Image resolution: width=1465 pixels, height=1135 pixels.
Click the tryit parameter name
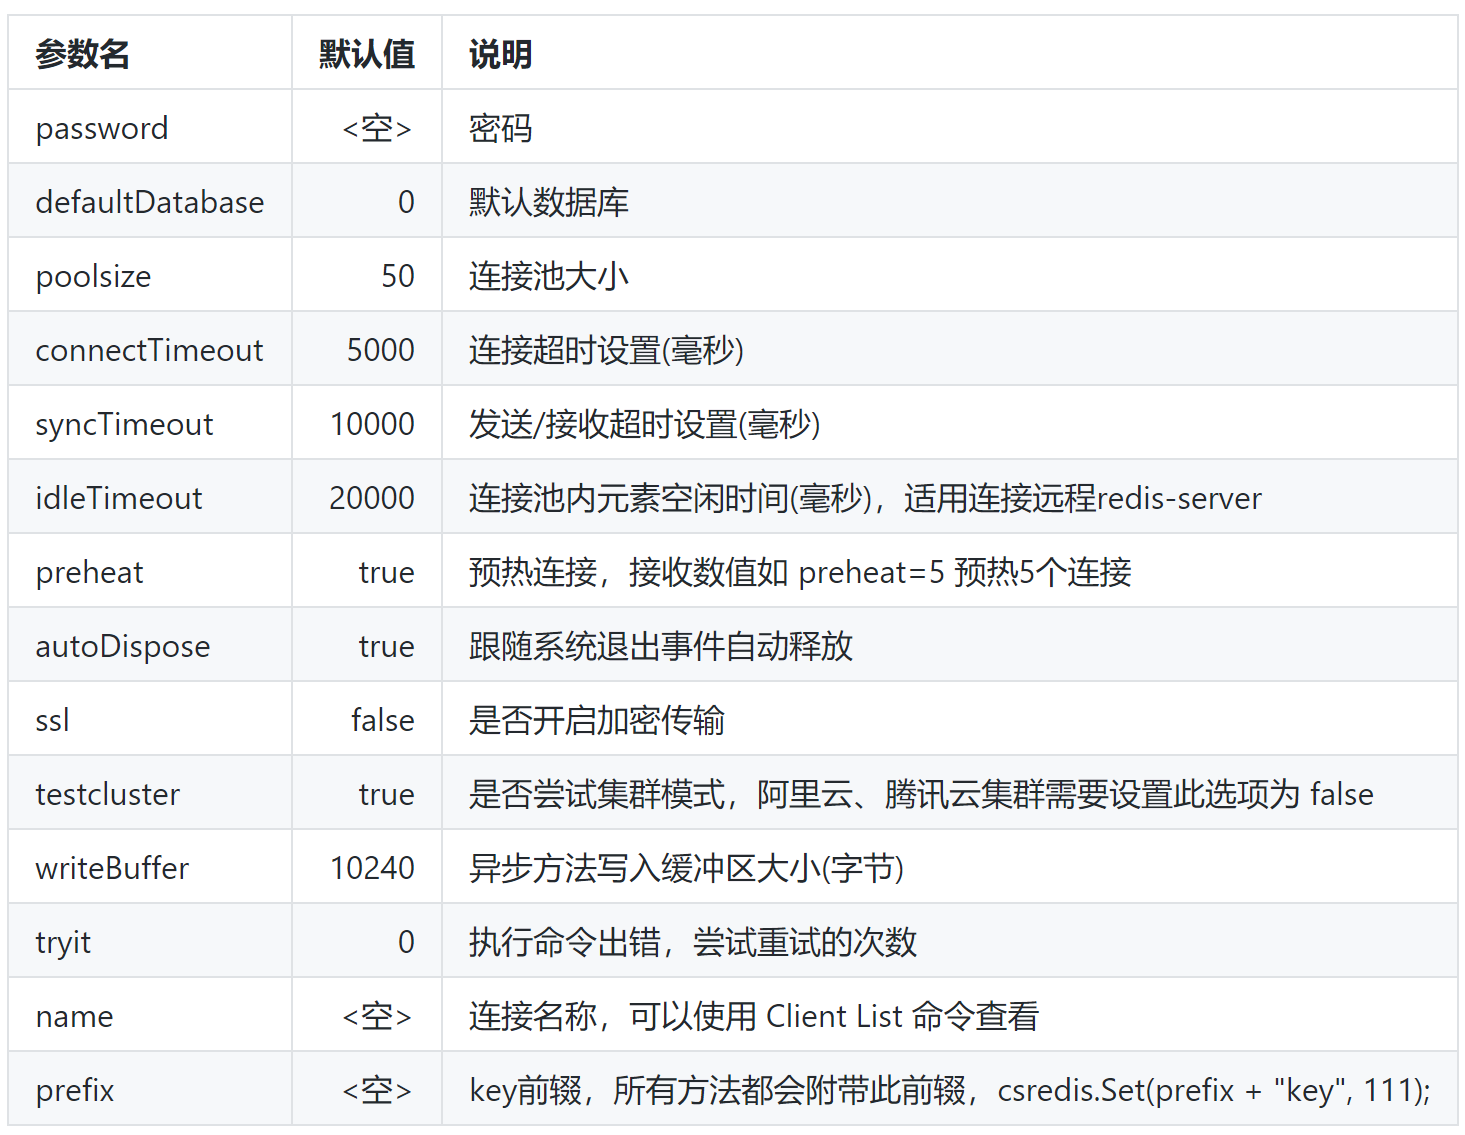[x=62, y=941]
